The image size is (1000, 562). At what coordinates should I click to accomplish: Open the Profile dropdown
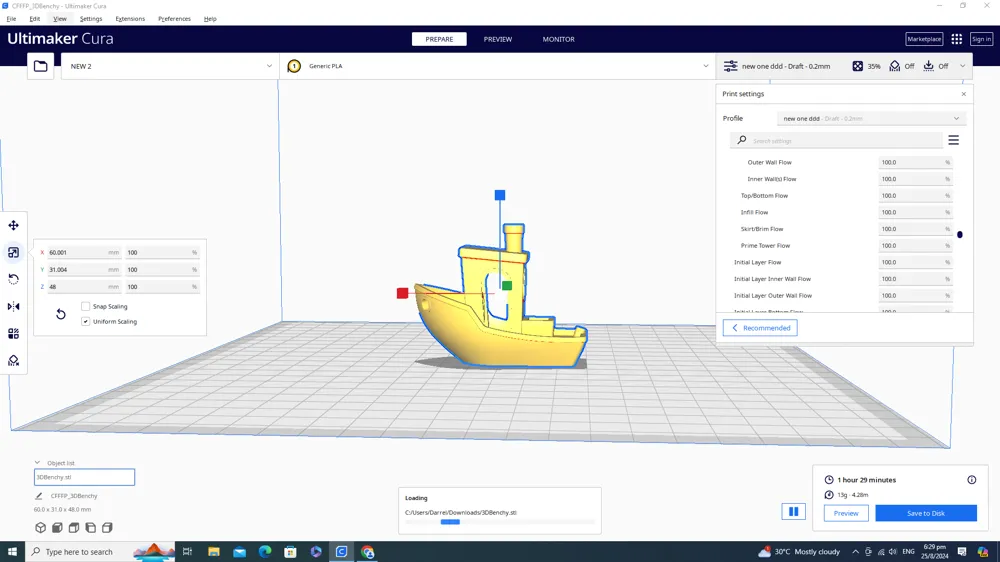coord(871,119)
